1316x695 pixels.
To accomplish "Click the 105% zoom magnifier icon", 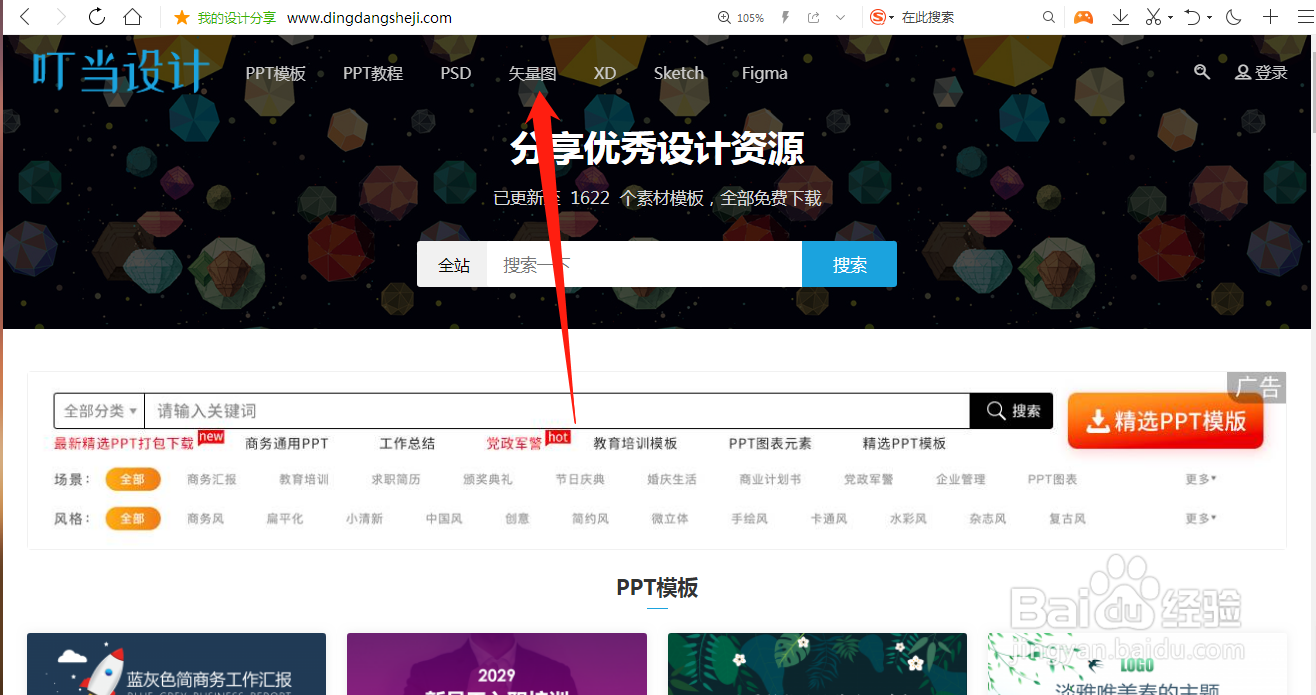I will pyautogui.click(x=725, y=17).
